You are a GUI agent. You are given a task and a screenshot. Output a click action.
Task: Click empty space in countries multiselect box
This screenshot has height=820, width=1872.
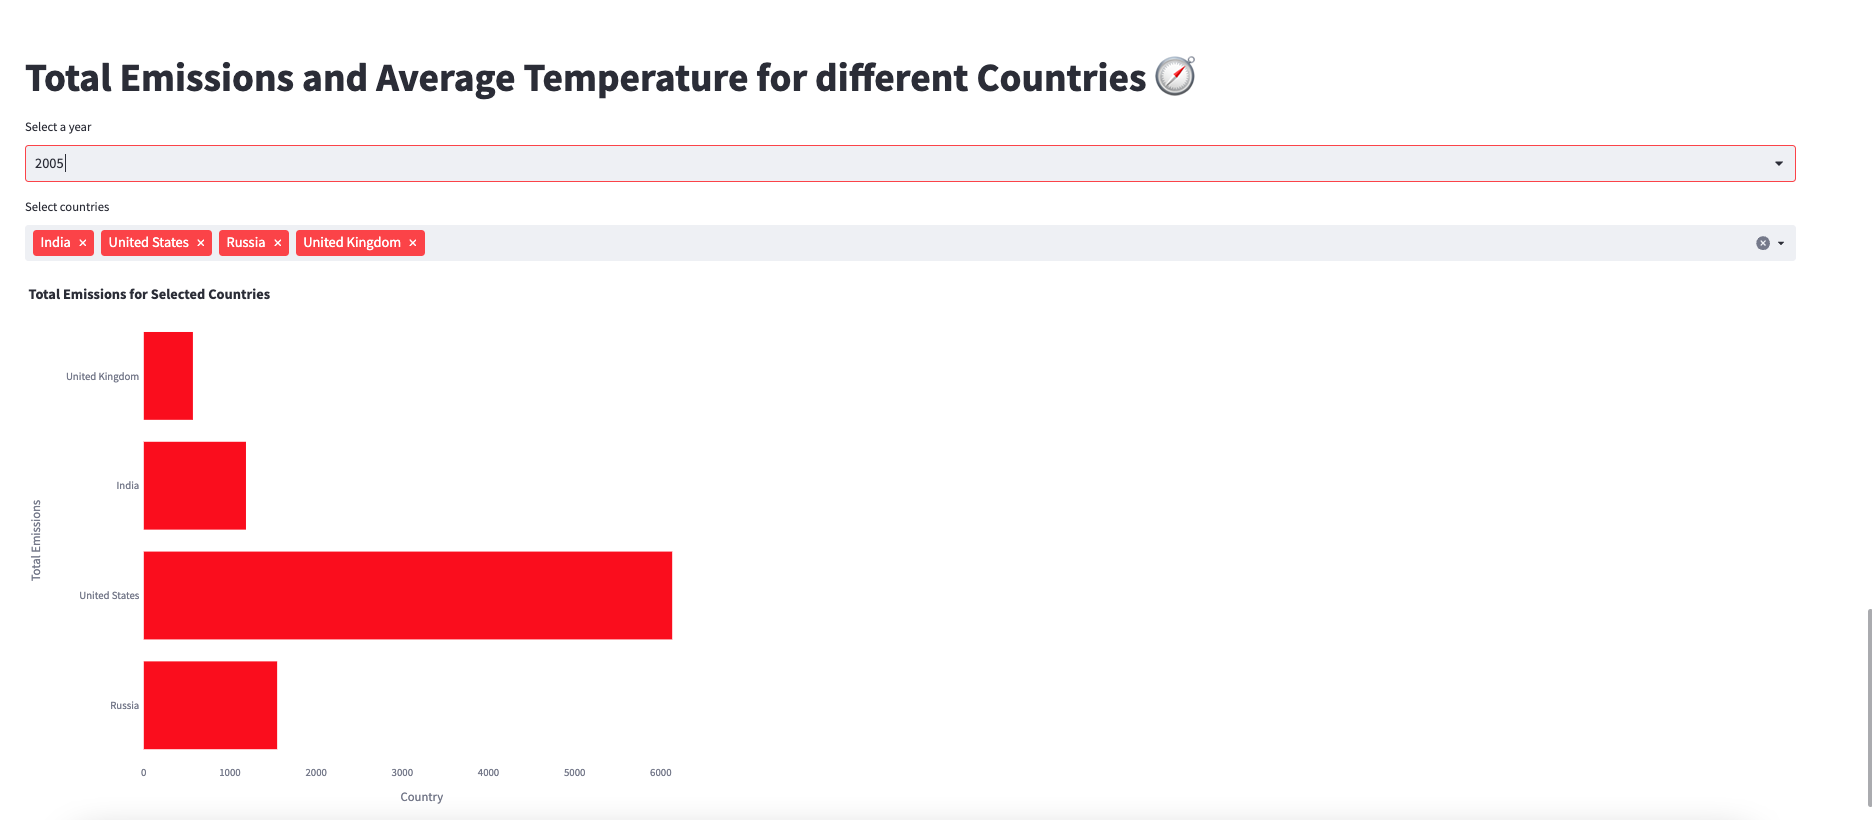click(x=1000, y=243)
